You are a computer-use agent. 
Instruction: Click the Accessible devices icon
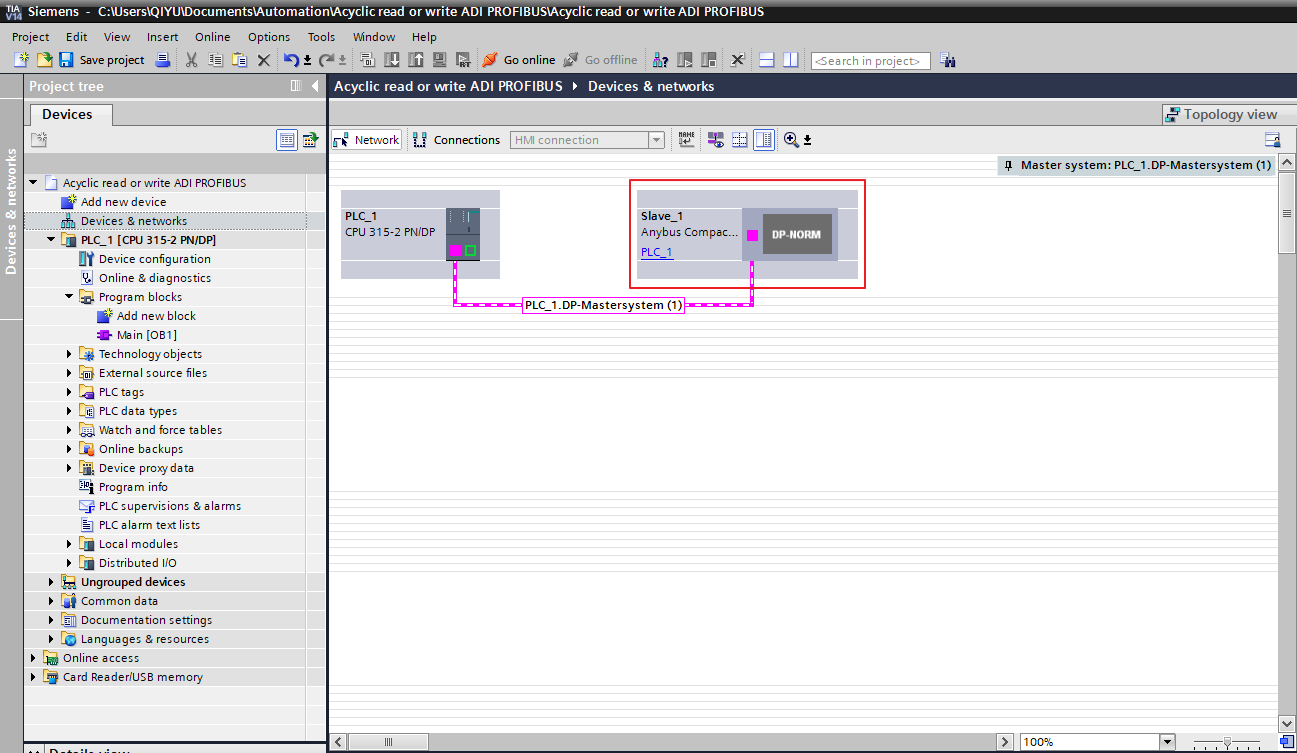[661, 60]
